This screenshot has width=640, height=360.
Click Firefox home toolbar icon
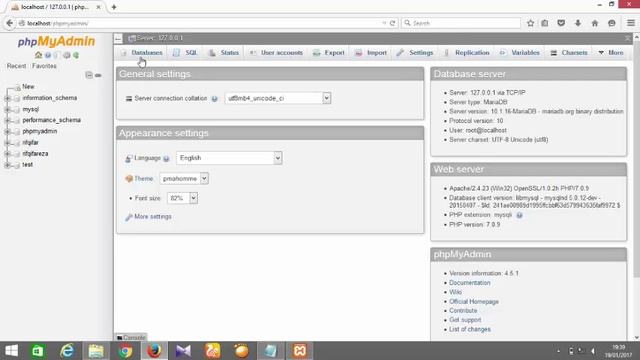pos(595,23)
